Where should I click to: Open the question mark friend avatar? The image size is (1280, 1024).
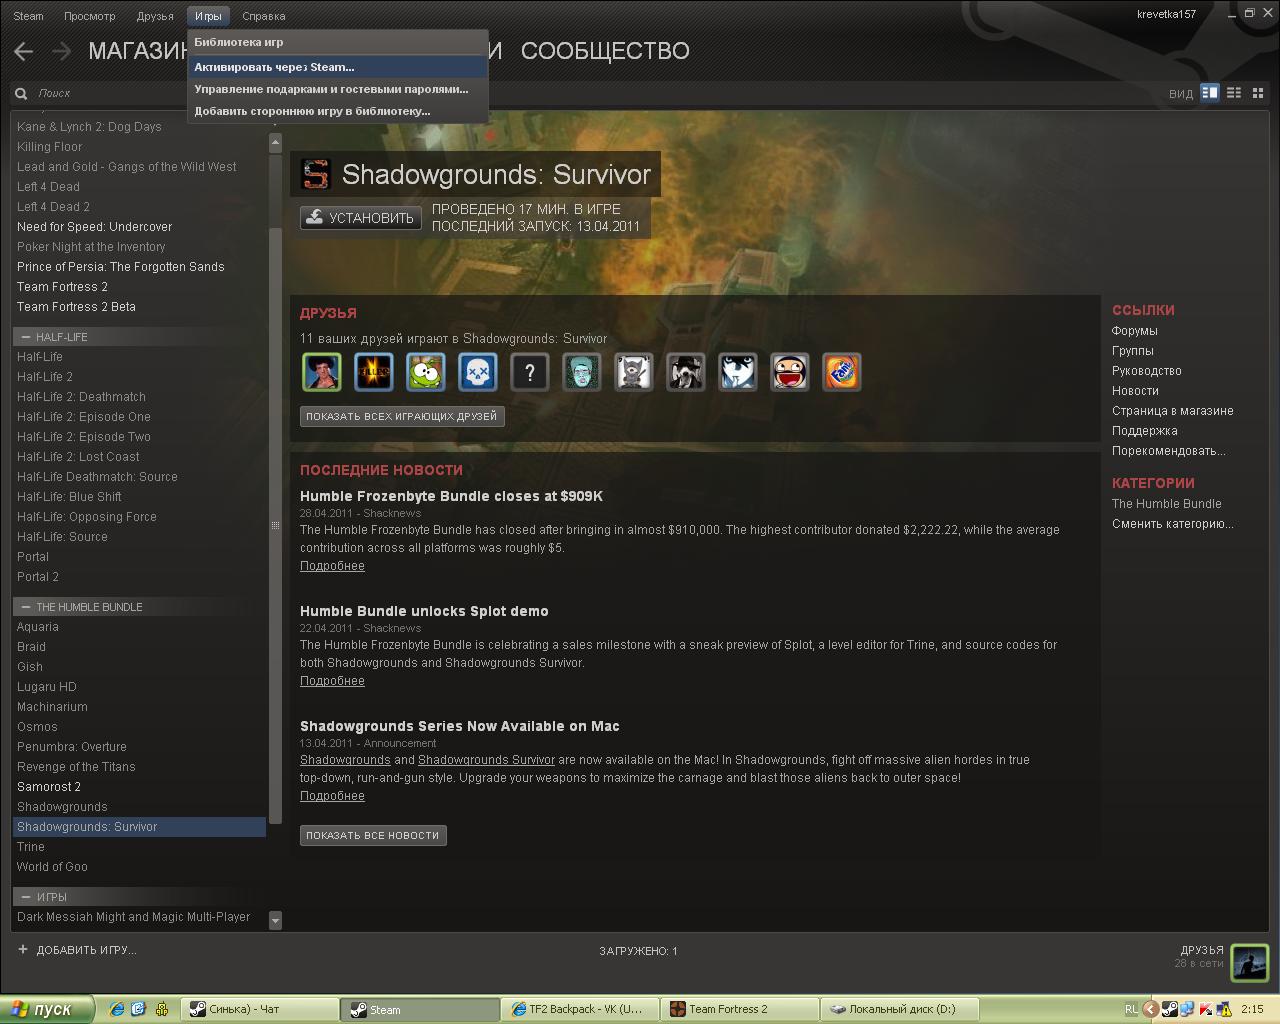(530, 372)
